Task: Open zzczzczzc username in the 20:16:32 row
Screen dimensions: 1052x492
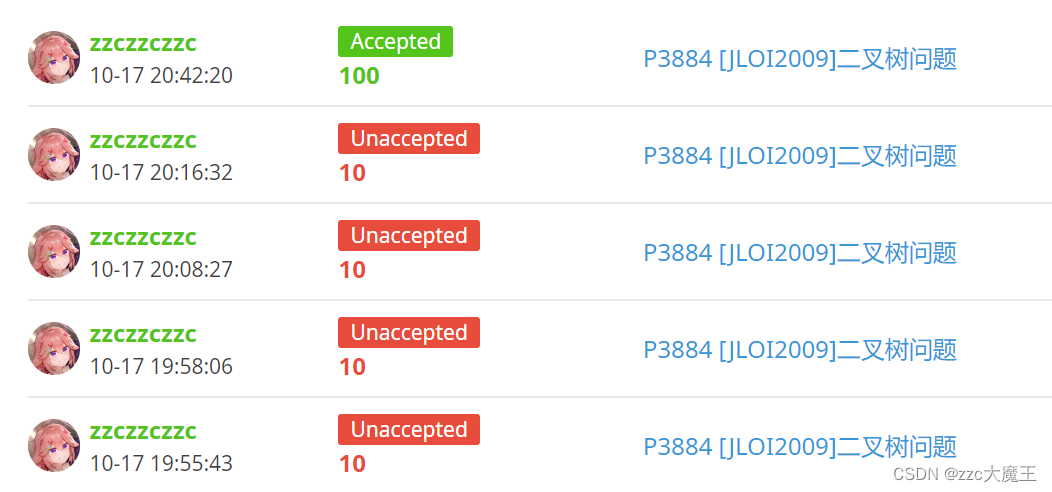Action: (143, 141)
